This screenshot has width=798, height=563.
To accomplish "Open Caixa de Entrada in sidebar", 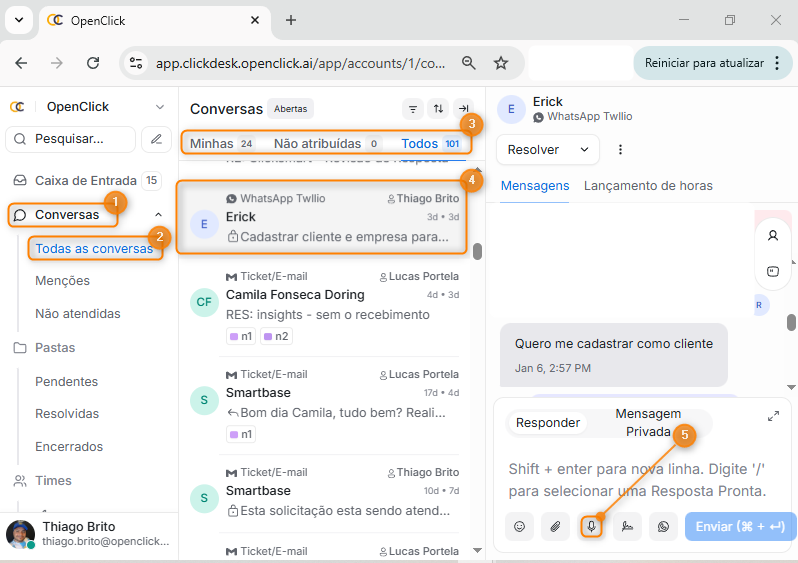I will click(85, 181).
